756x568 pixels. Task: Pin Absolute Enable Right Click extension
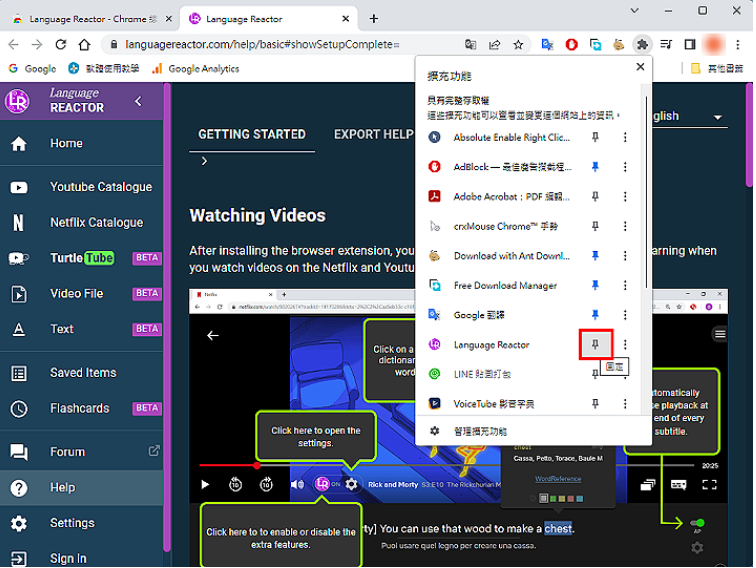pos(595,137)
